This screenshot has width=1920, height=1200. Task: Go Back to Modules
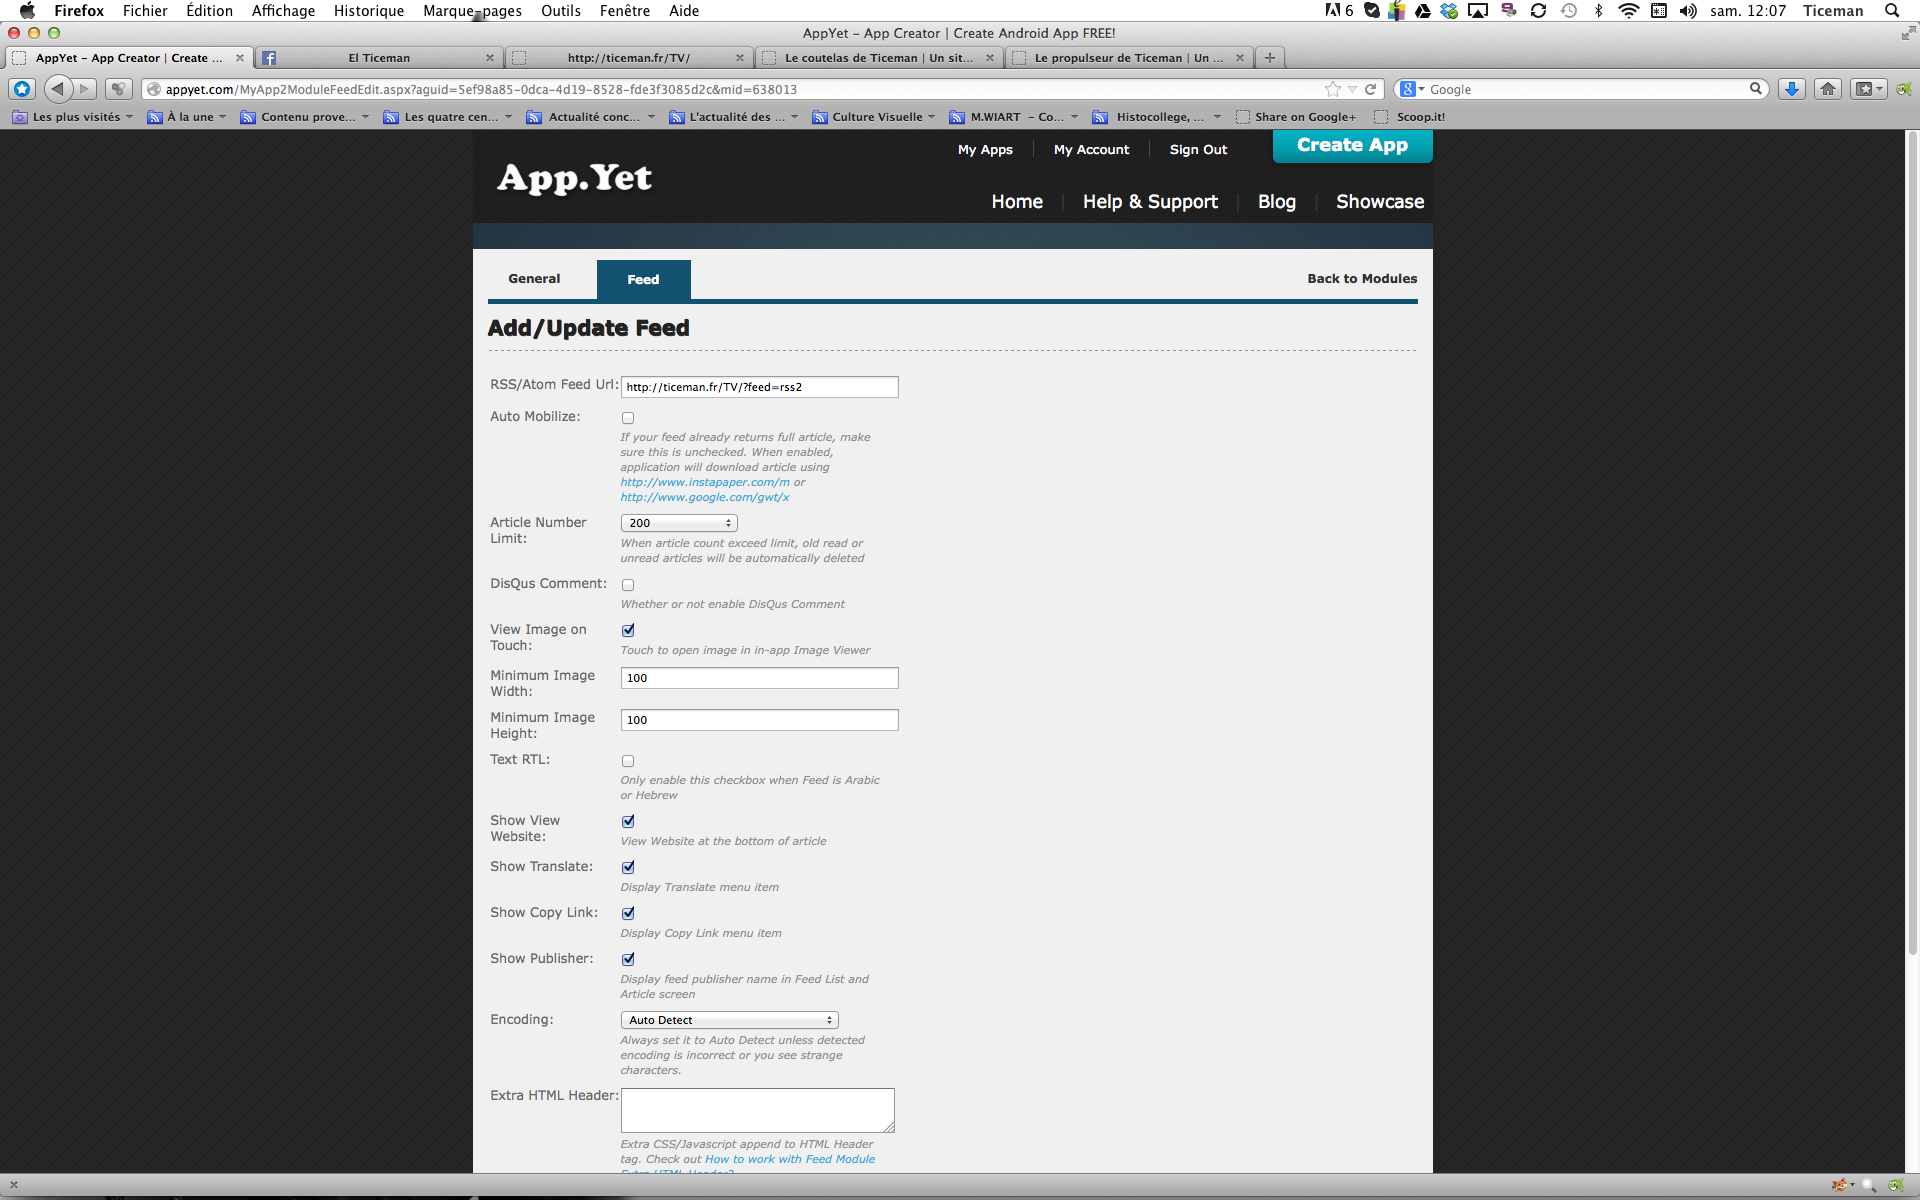1362,279
